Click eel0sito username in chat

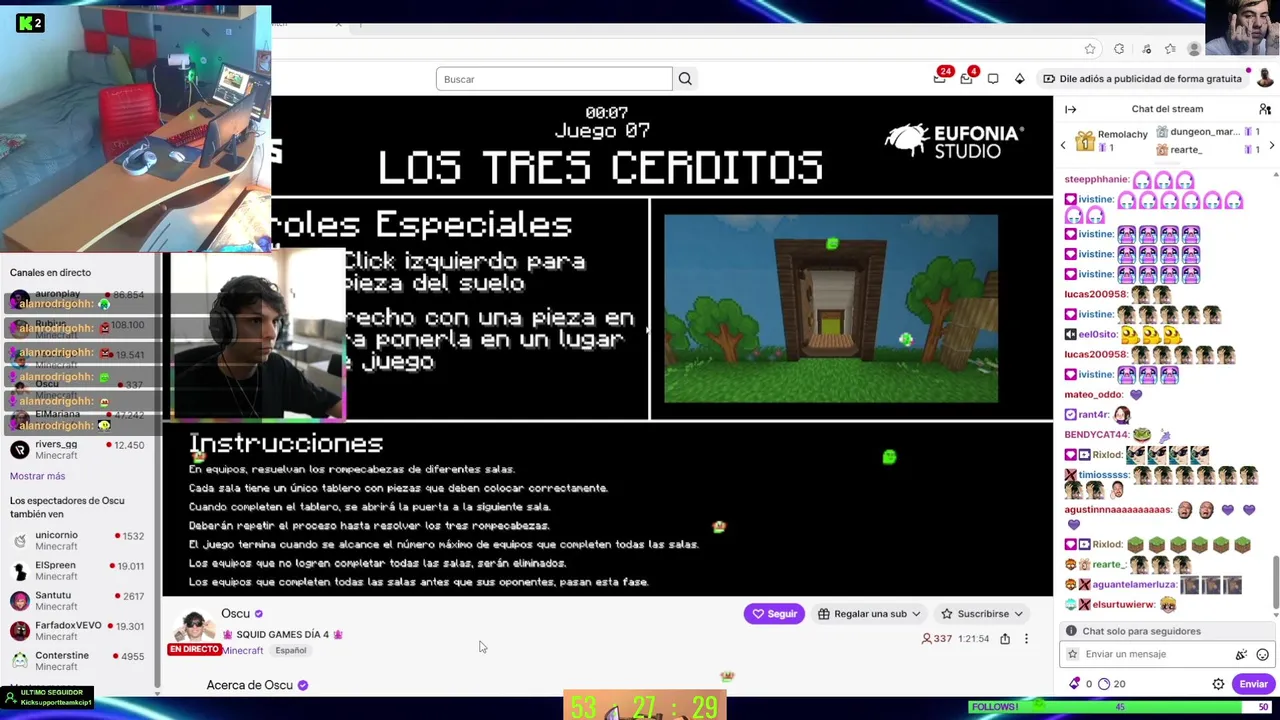tap(1097, 335)
